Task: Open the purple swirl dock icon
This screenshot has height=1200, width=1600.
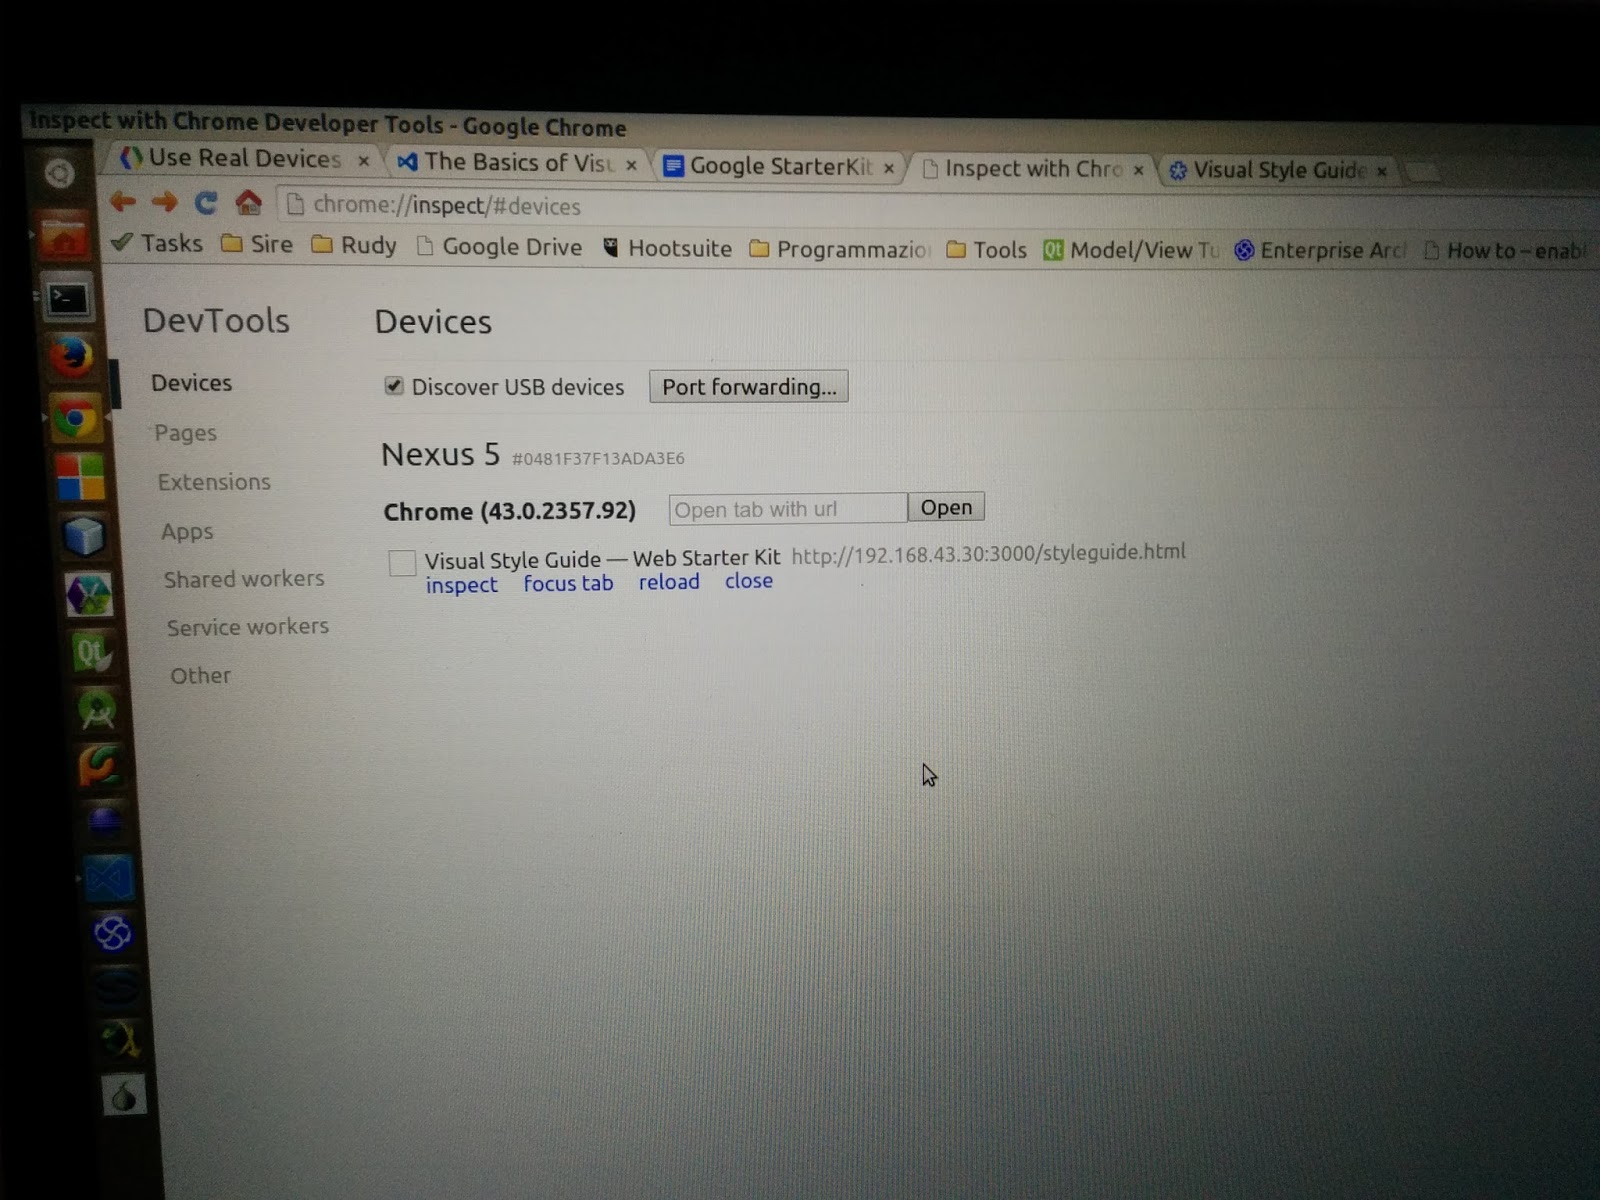Action: click(112, 934)
